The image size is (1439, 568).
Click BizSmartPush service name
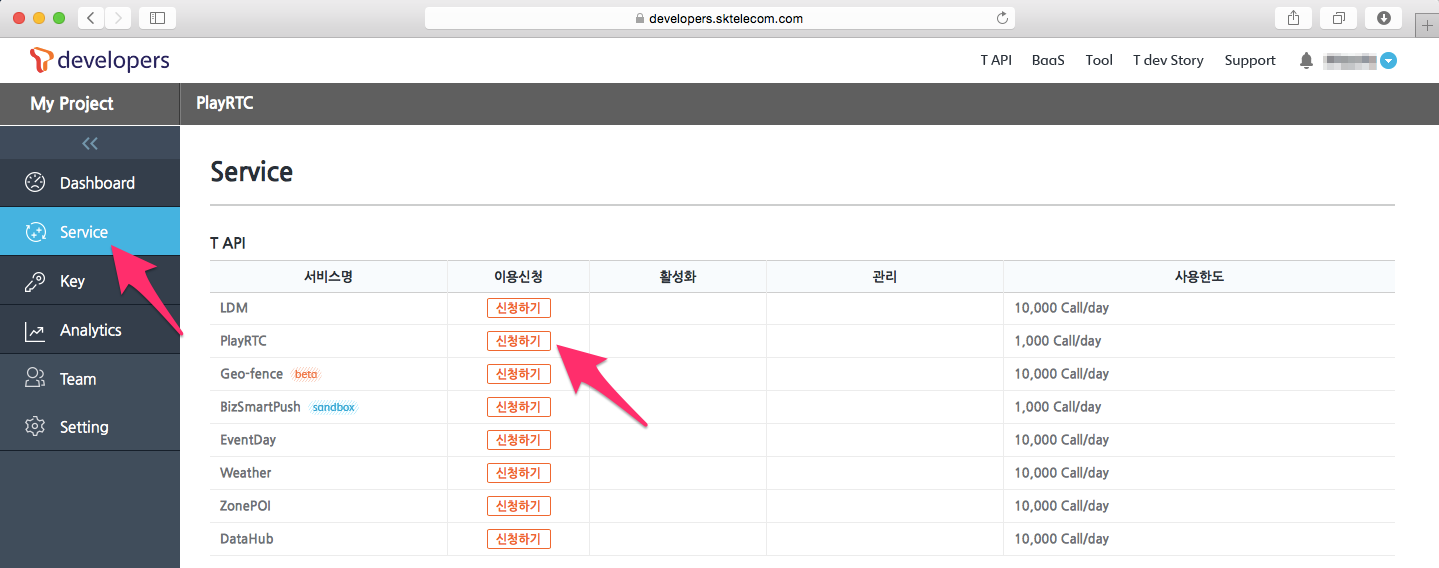pyautogui.click(x=260, y=407)
